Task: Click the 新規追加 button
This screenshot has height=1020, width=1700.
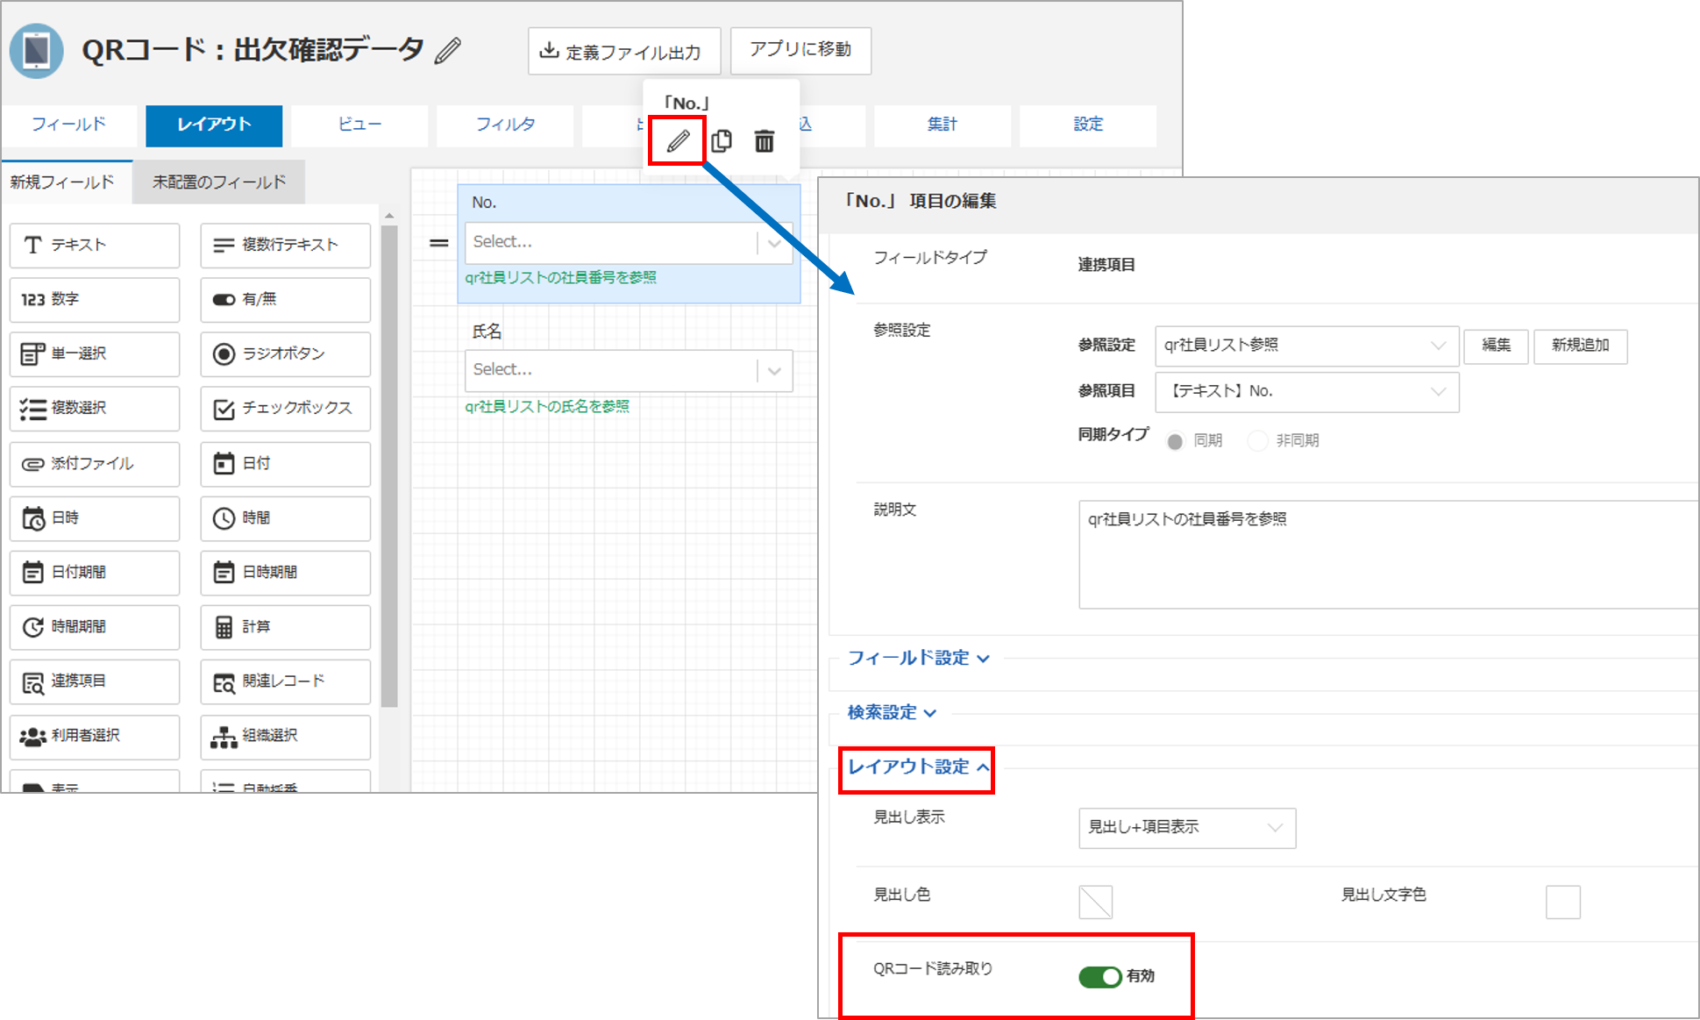Action: (1580, 346)
